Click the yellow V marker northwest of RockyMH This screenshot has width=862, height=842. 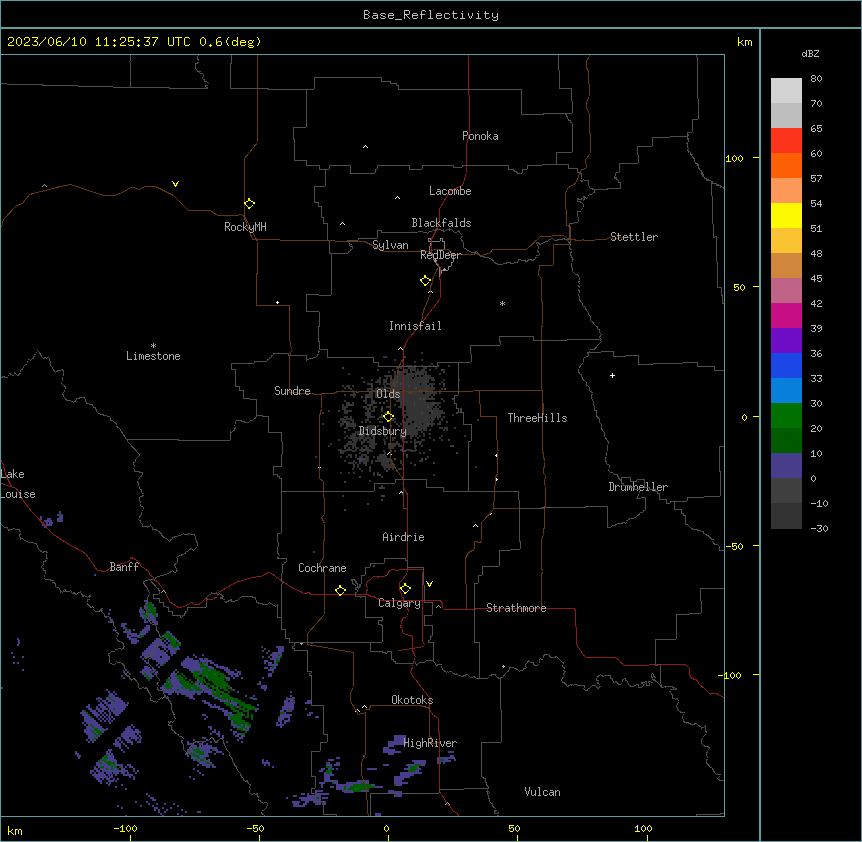(175, 184)
